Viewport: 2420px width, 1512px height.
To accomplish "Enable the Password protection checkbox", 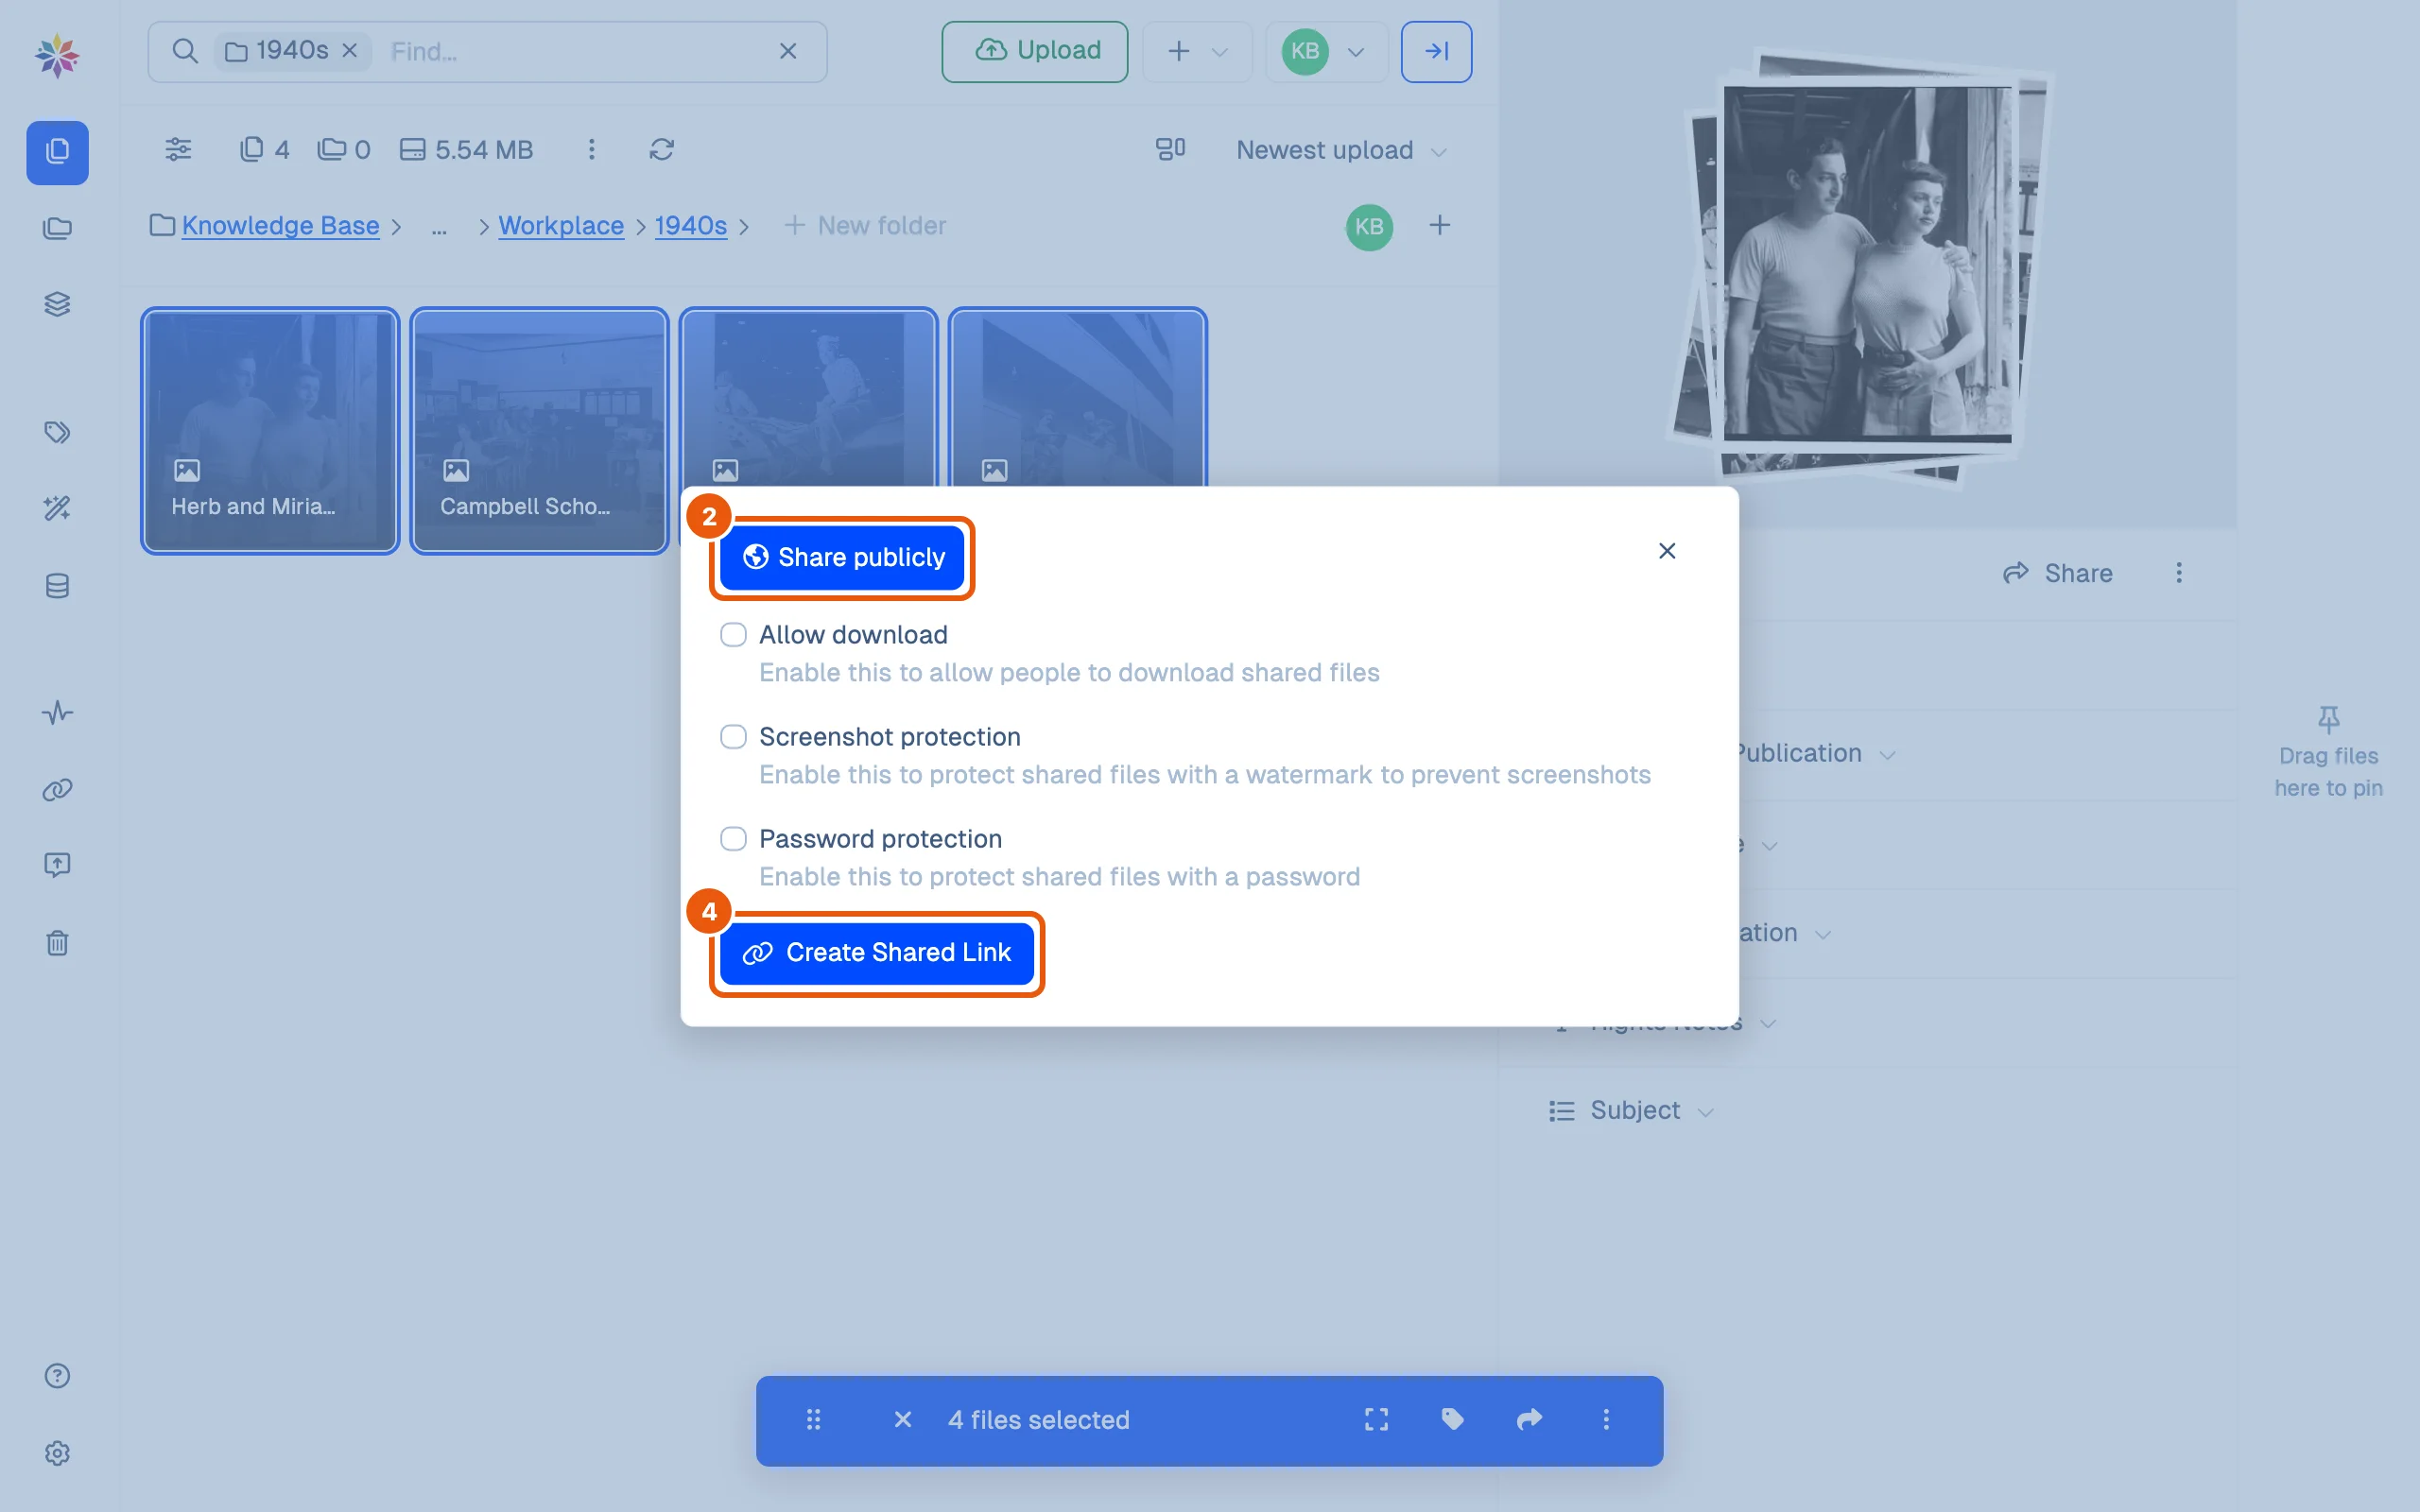I will [733, 839].
